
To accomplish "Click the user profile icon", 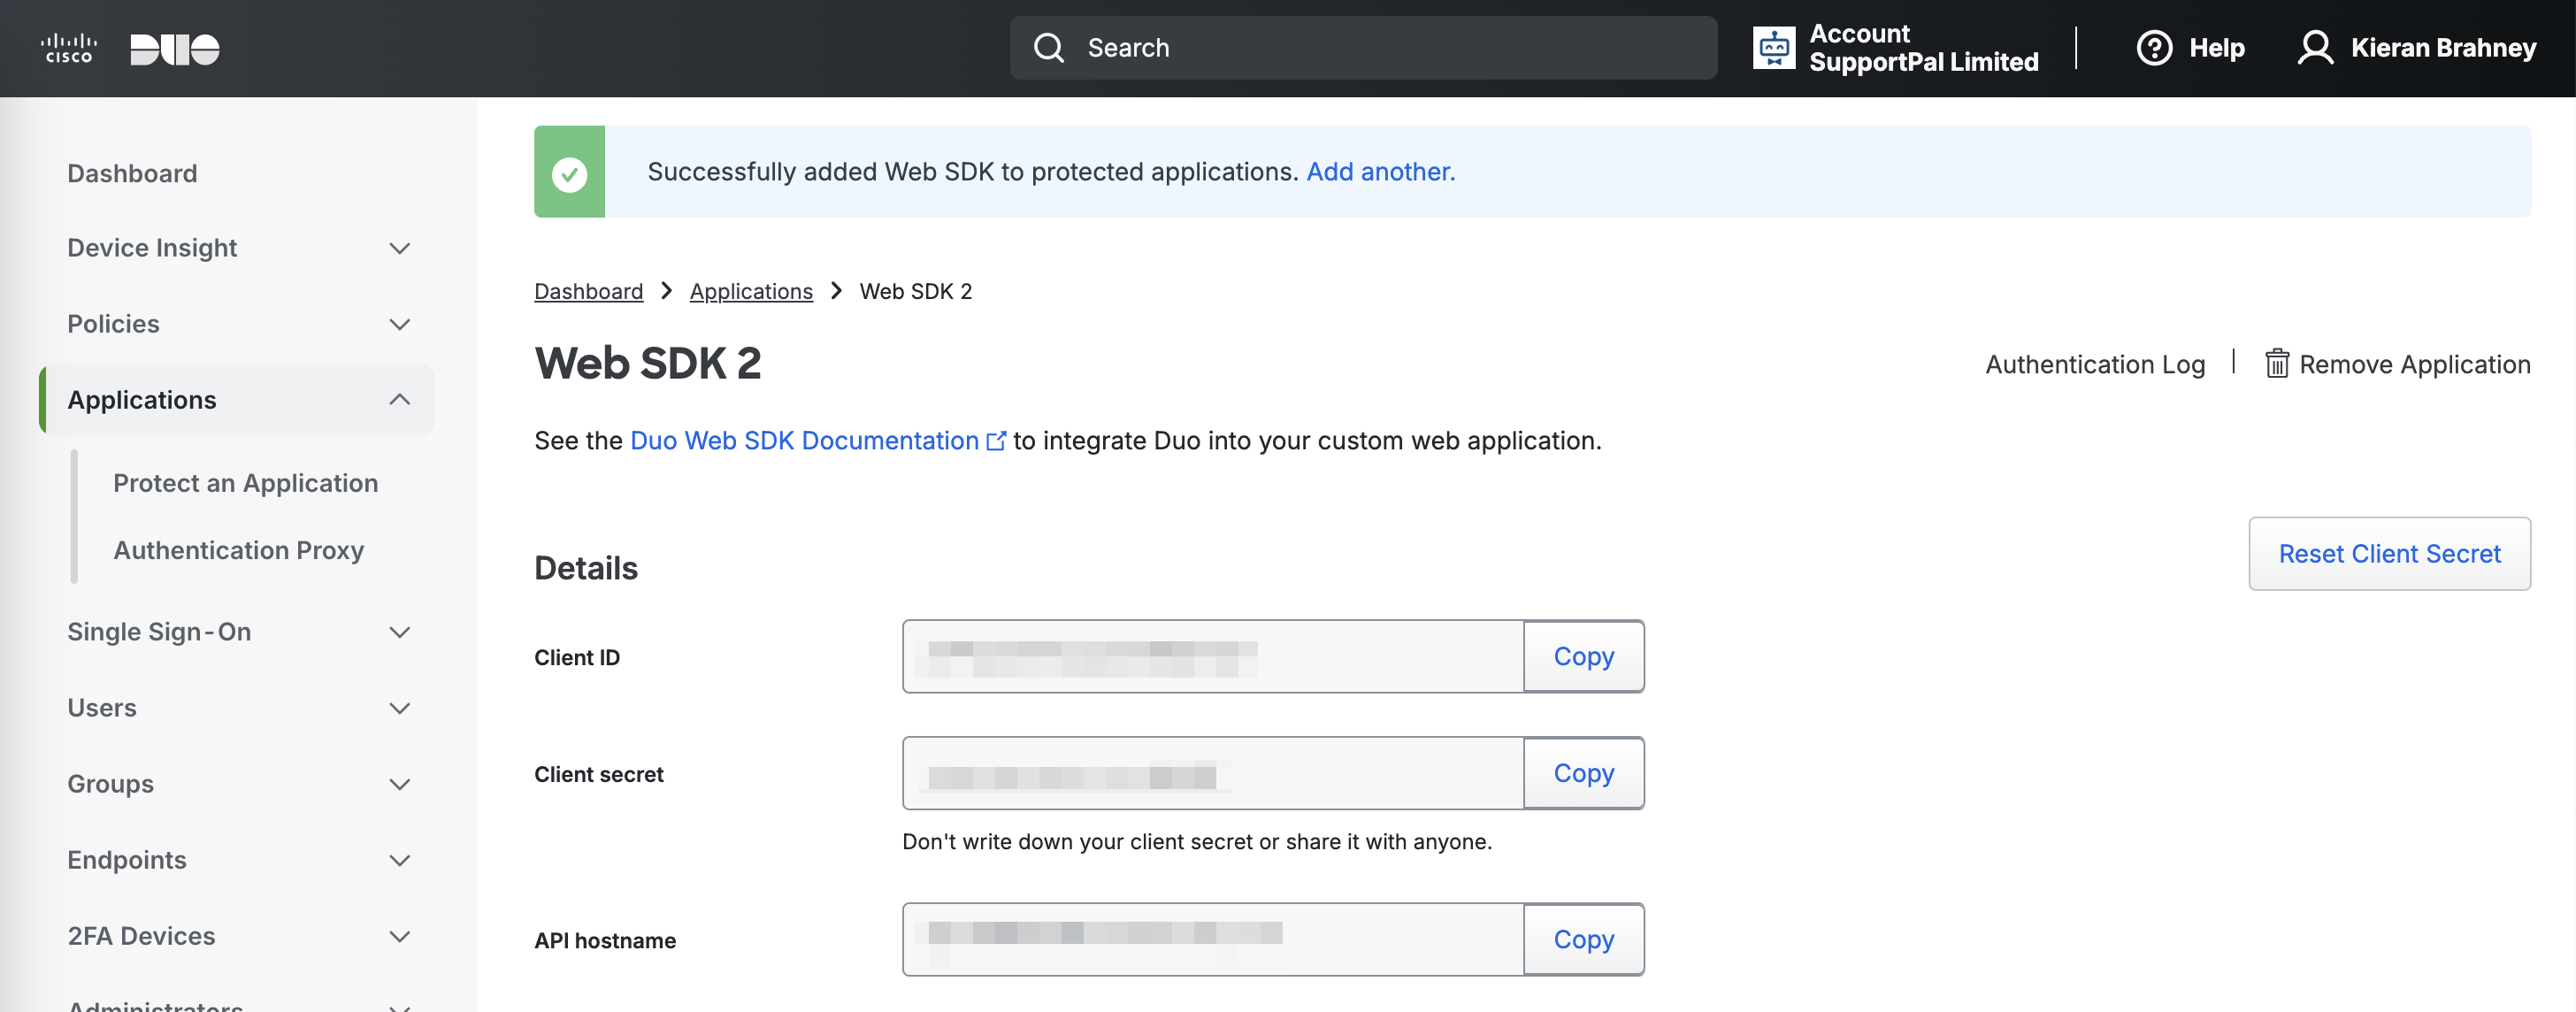I will coord(2315,48).
